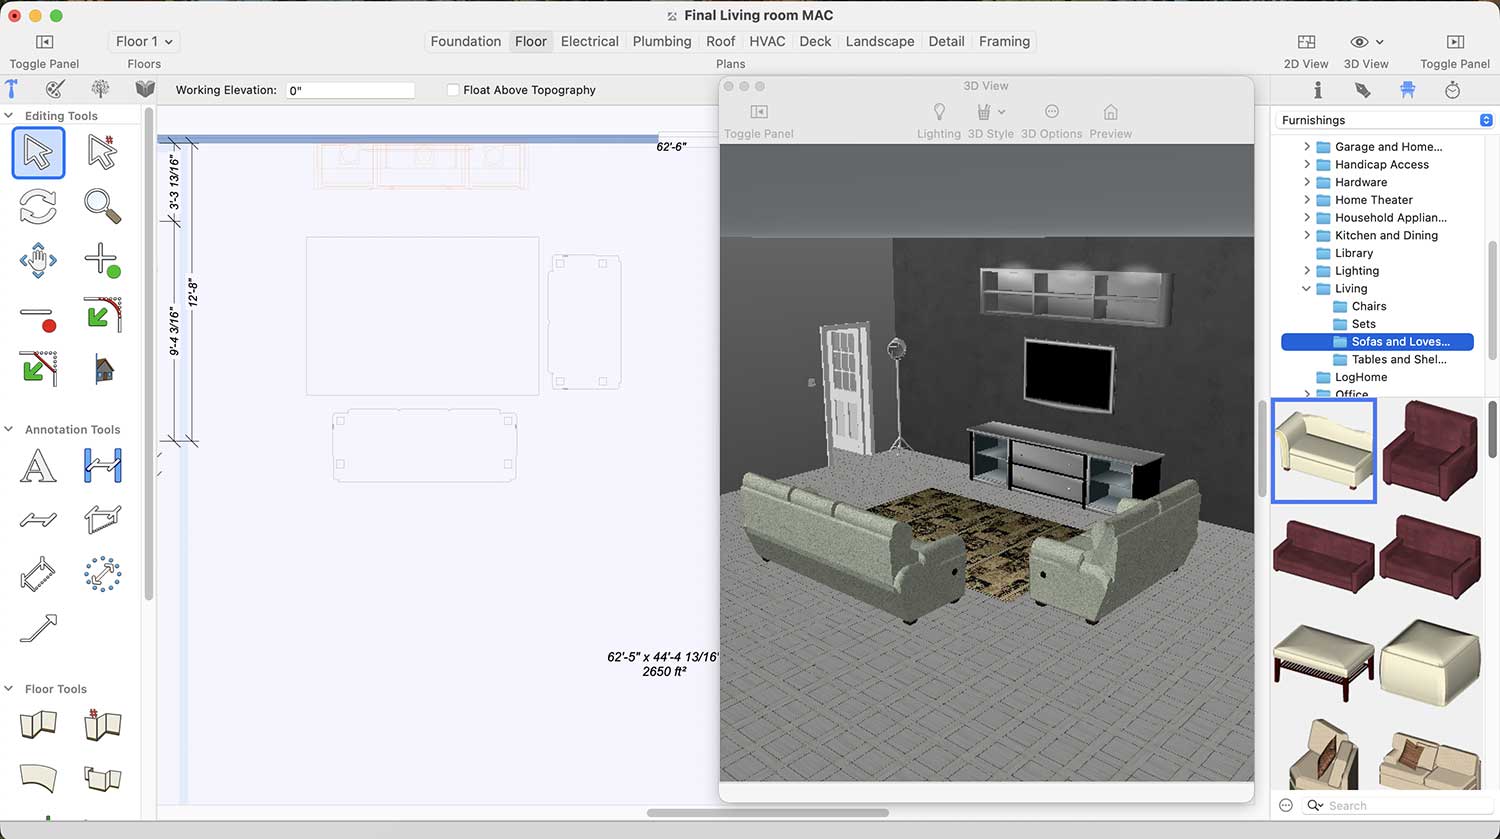Viewport: 1500px width, 839px height.
Task: Select the Pan hand tool
Action: click(38, 261)
